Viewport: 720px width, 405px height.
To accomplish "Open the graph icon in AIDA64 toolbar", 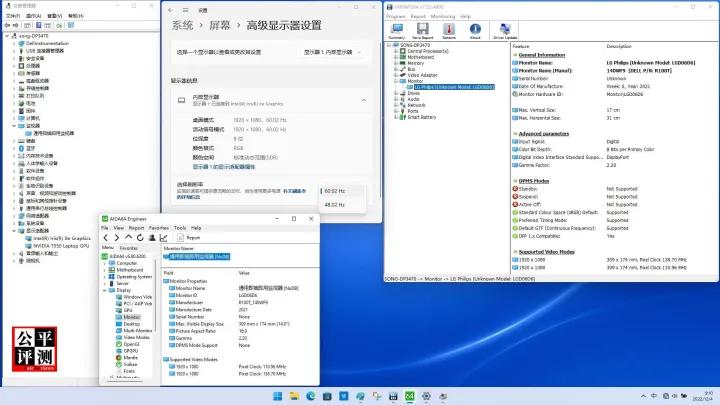I will (163, 237).
